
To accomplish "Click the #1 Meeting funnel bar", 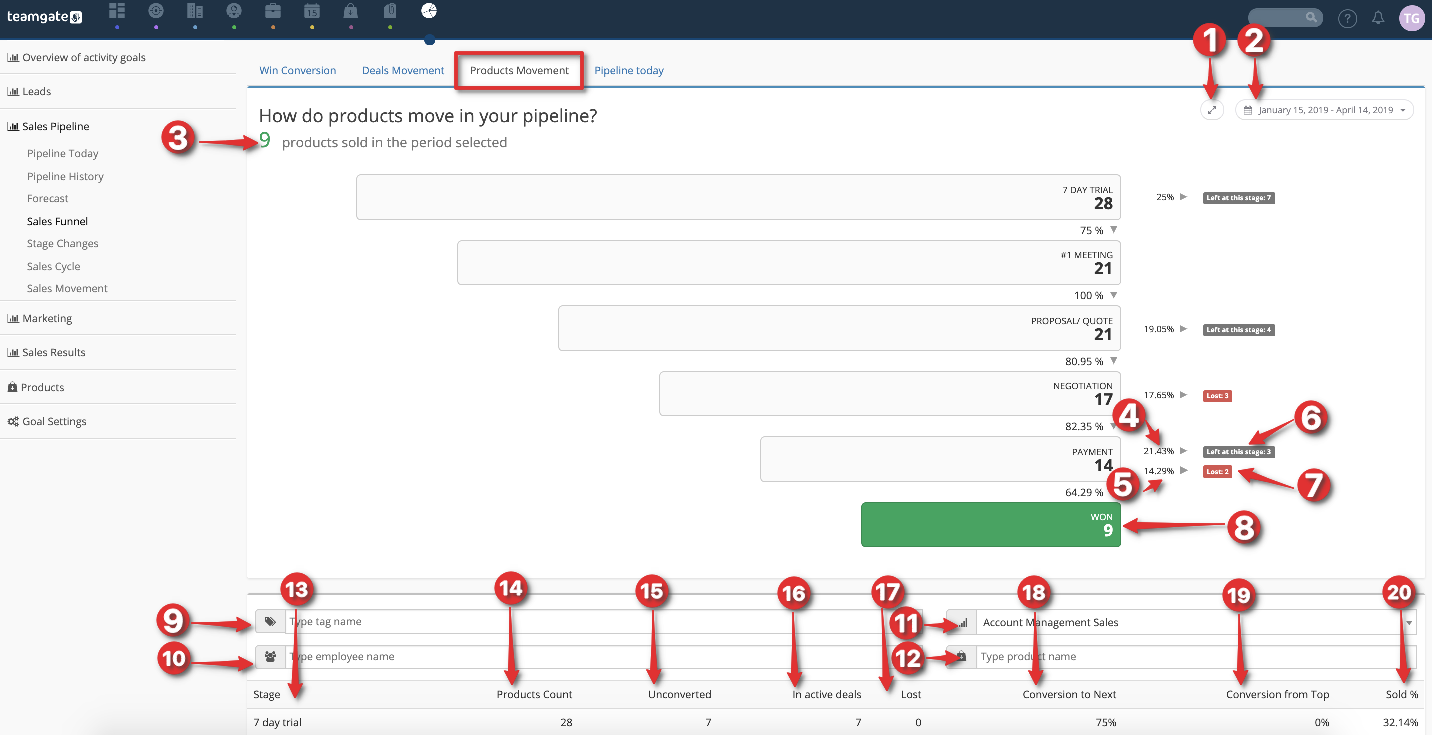I will (x=789, y=263).
